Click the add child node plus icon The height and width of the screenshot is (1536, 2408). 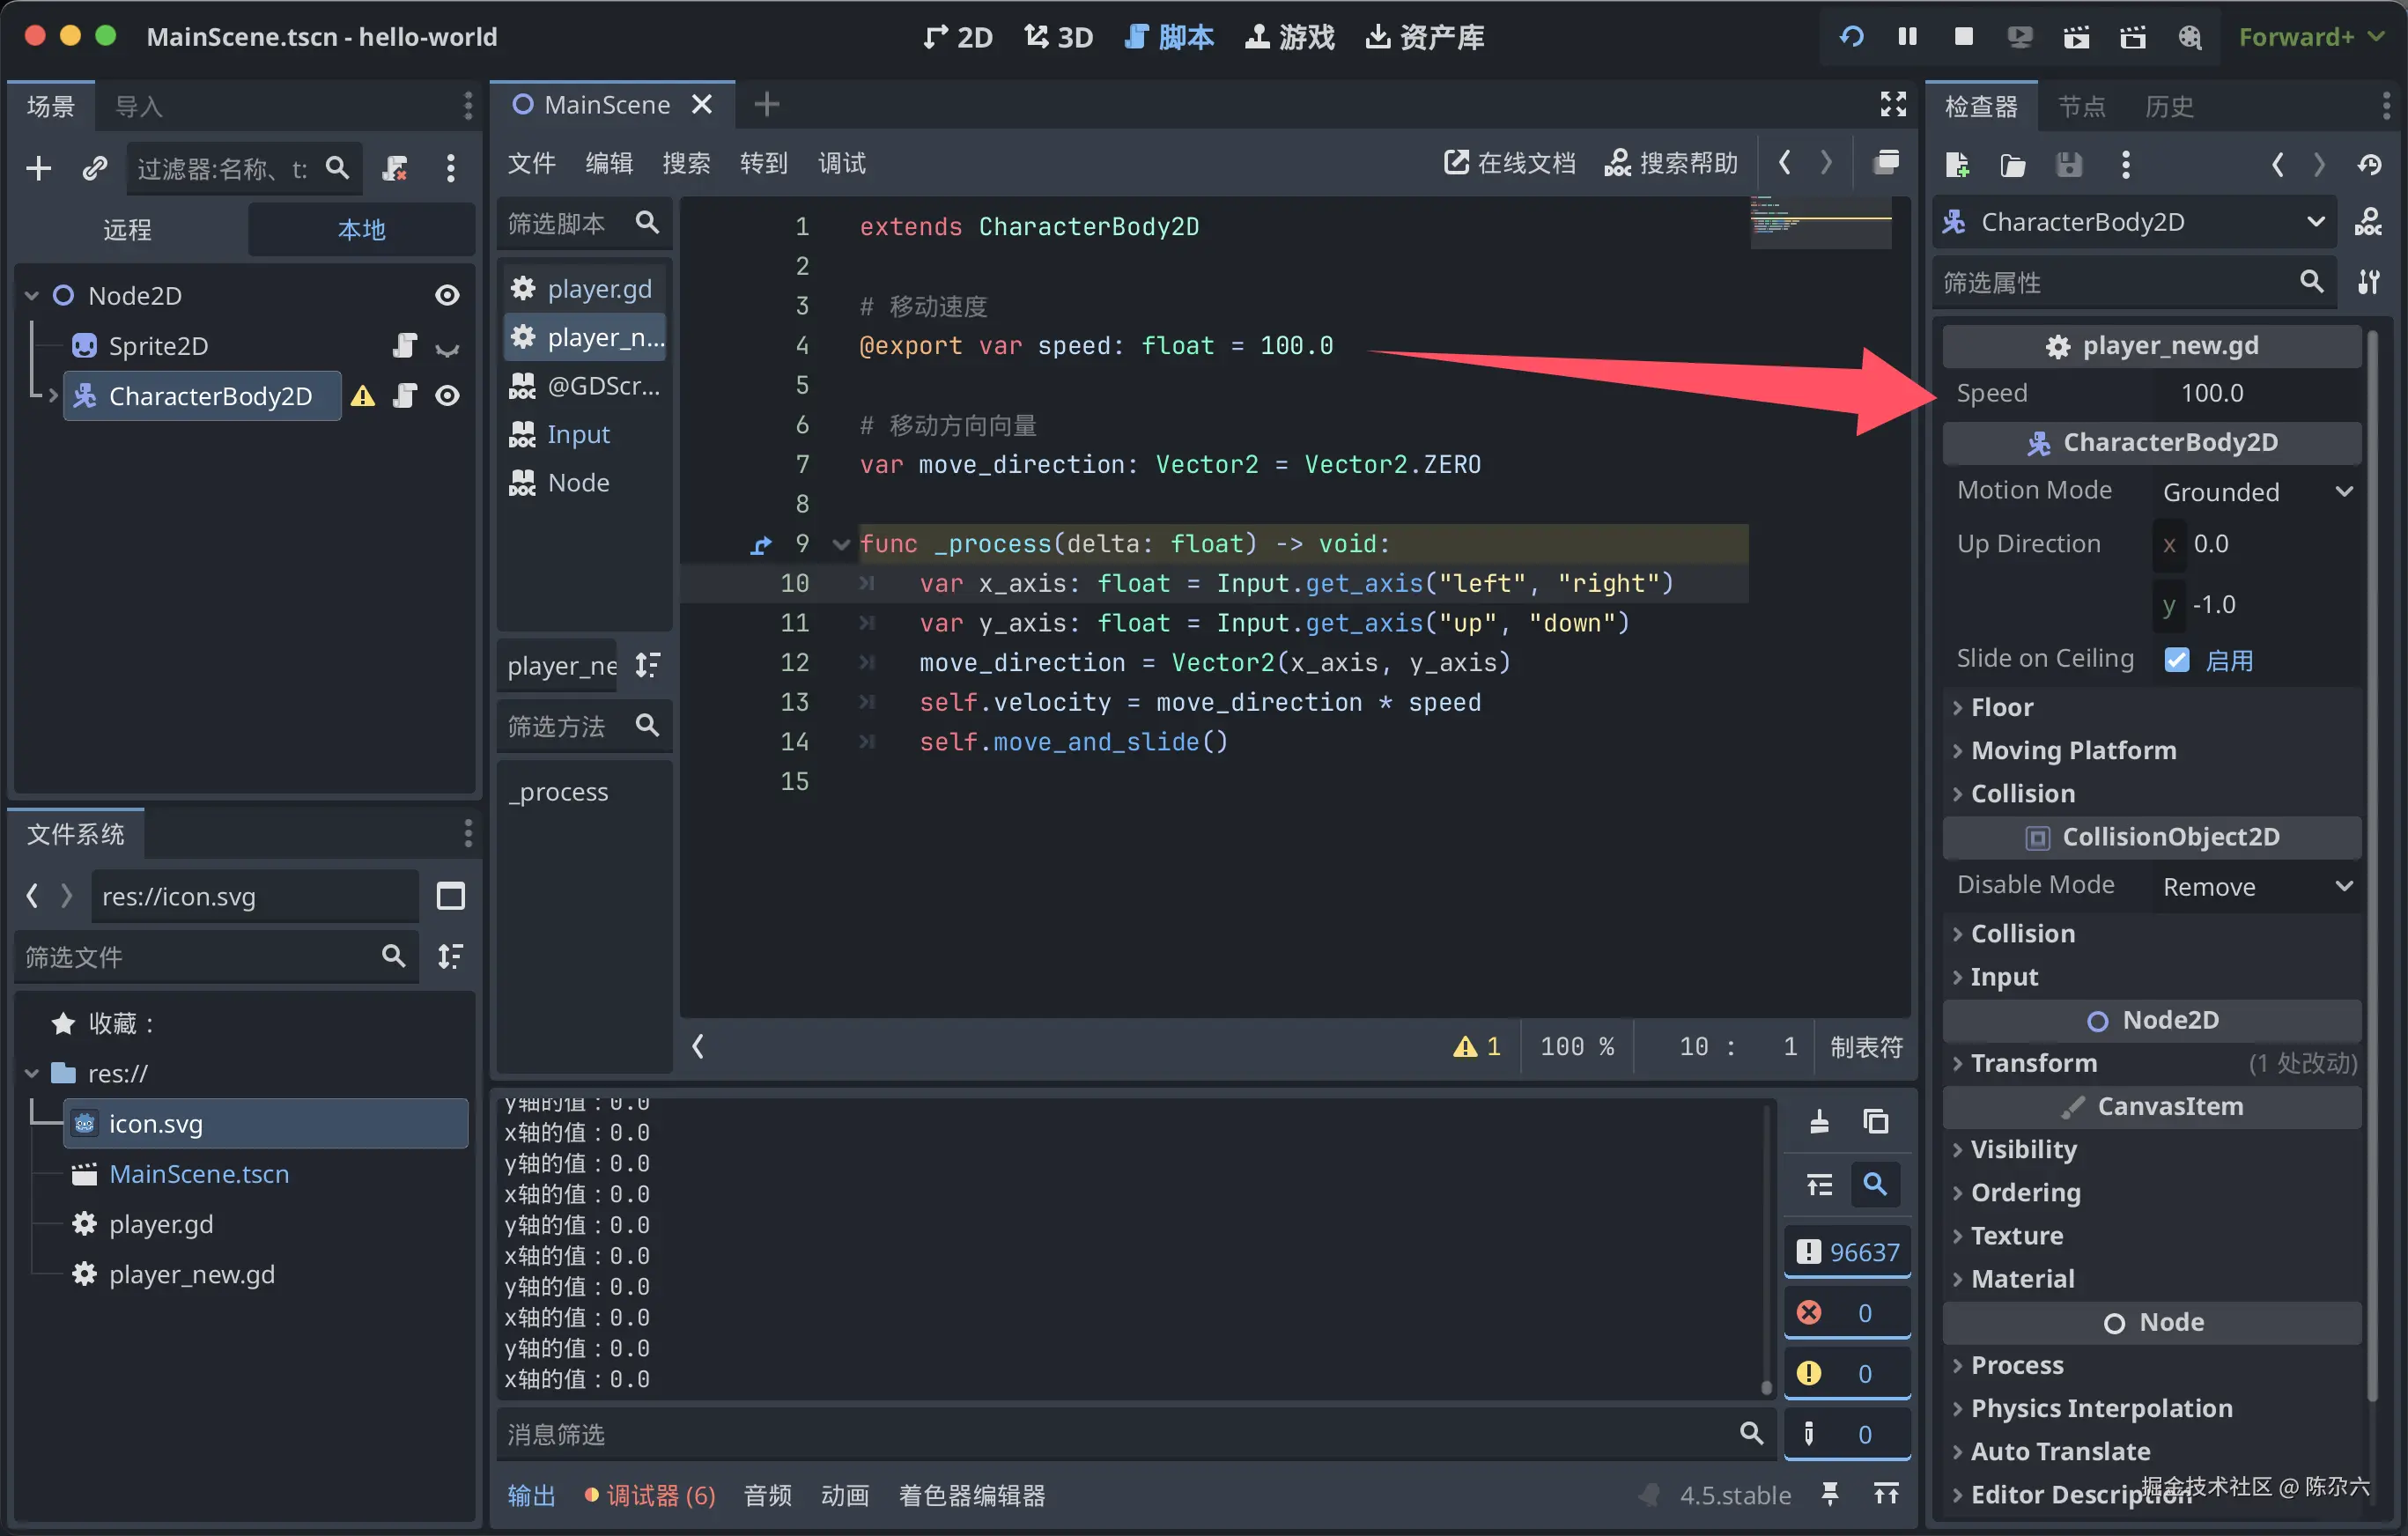(x=38, y=168)
